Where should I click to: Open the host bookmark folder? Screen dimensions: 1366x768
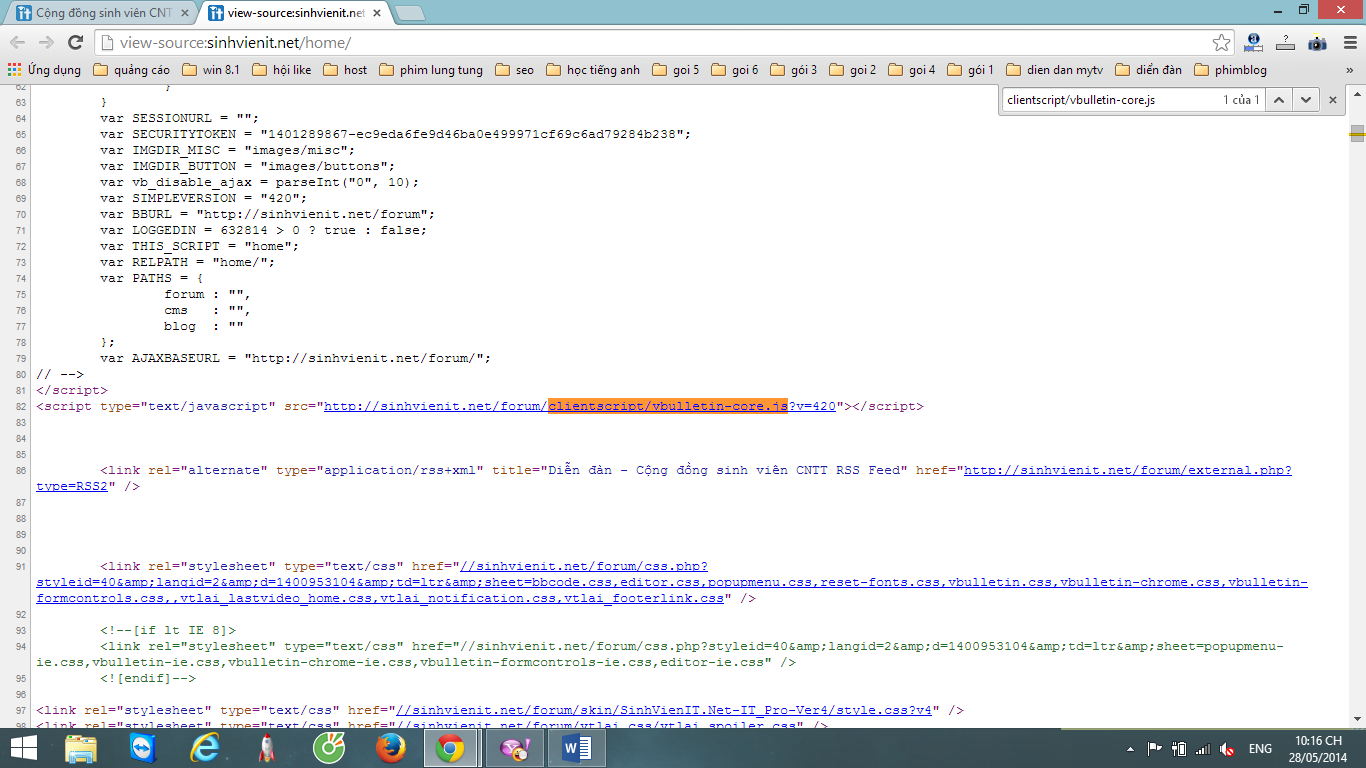(345, 70)
